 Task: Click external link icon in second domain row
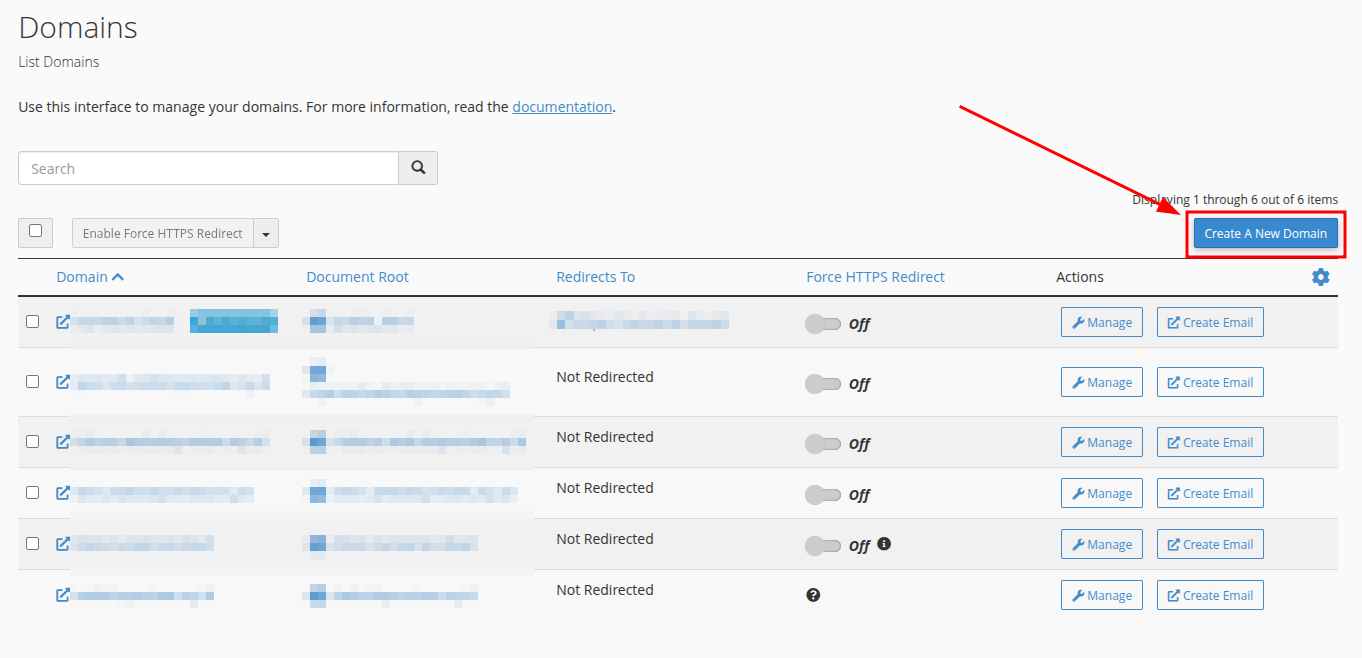[x=63, y=382]
